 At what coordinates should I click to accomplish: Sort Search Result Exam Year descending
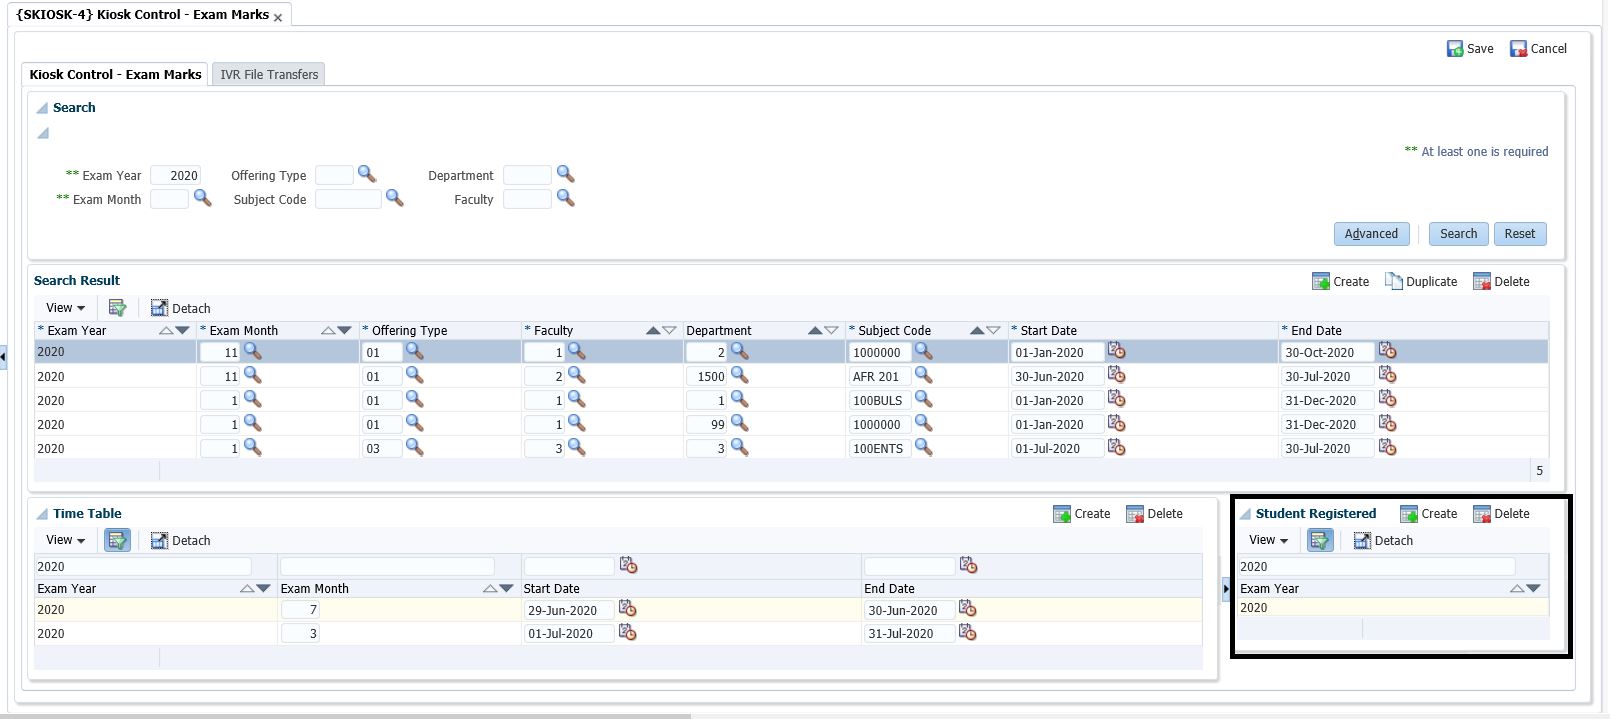tap(182, 330)
